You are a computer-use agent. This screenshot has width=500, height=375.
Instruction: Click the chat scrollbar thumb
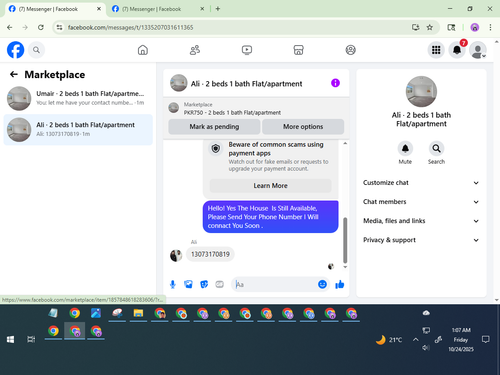click(x=345, y=240)
